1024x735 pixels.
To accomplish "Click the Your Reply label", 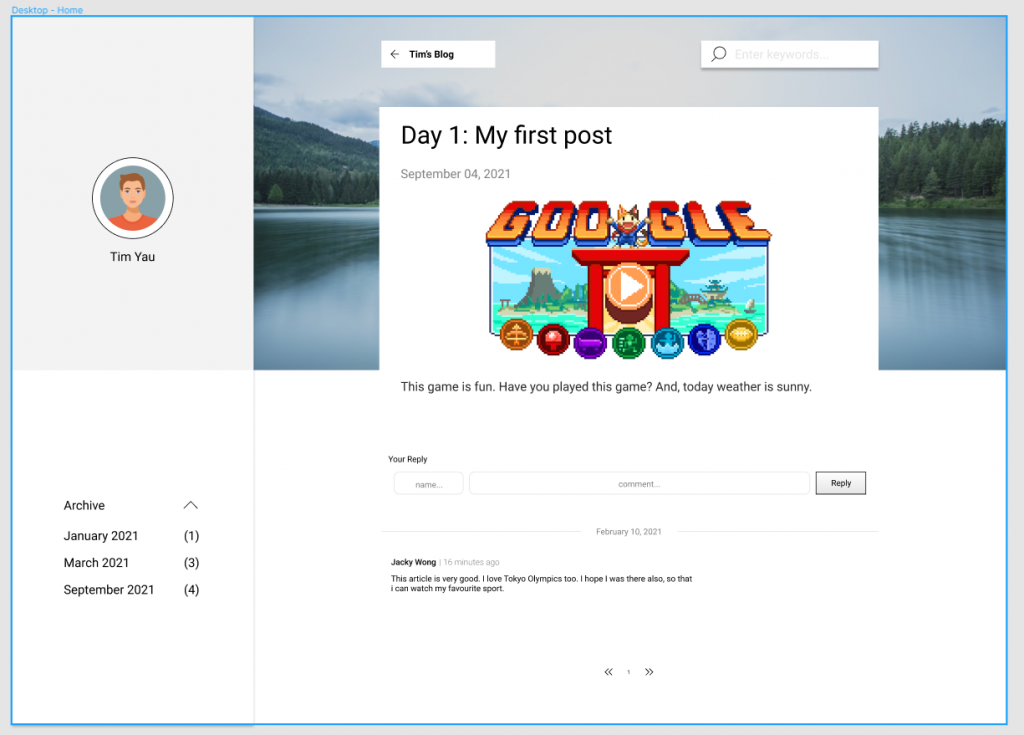I will pyautogui.click(x=408, y=459).
